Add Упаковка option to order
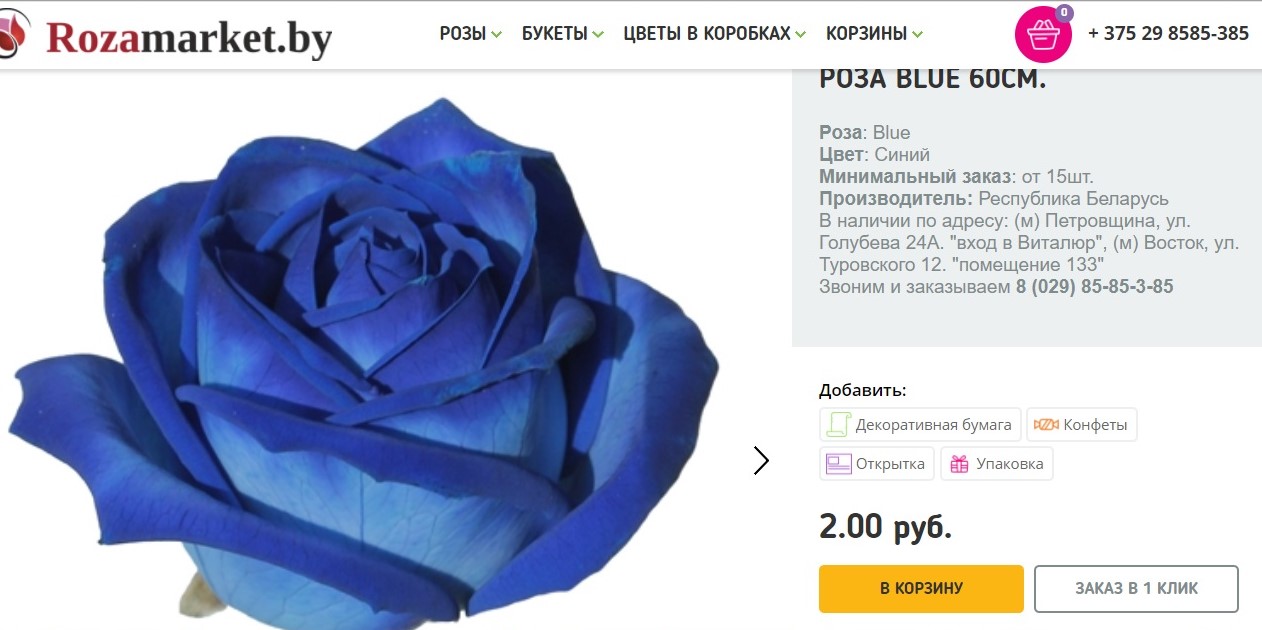Screen dimensions: 1262x630 [997, 464]
